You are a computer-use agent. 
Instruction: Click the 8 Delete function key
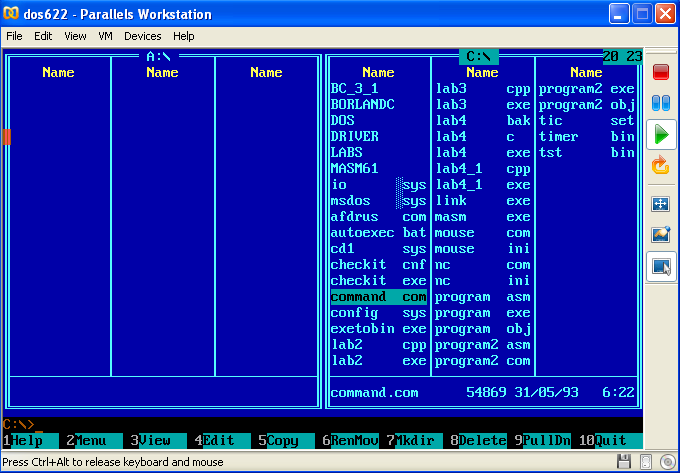tap(478, 440)
